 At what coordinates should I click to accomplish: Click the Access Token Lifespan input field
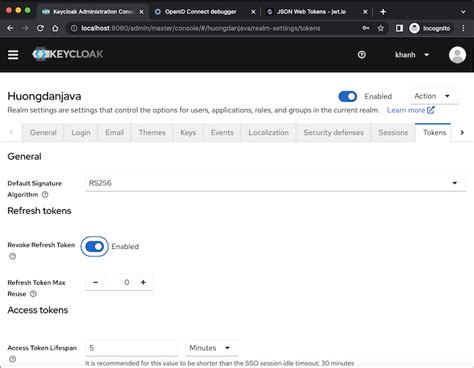coord(131,348)
